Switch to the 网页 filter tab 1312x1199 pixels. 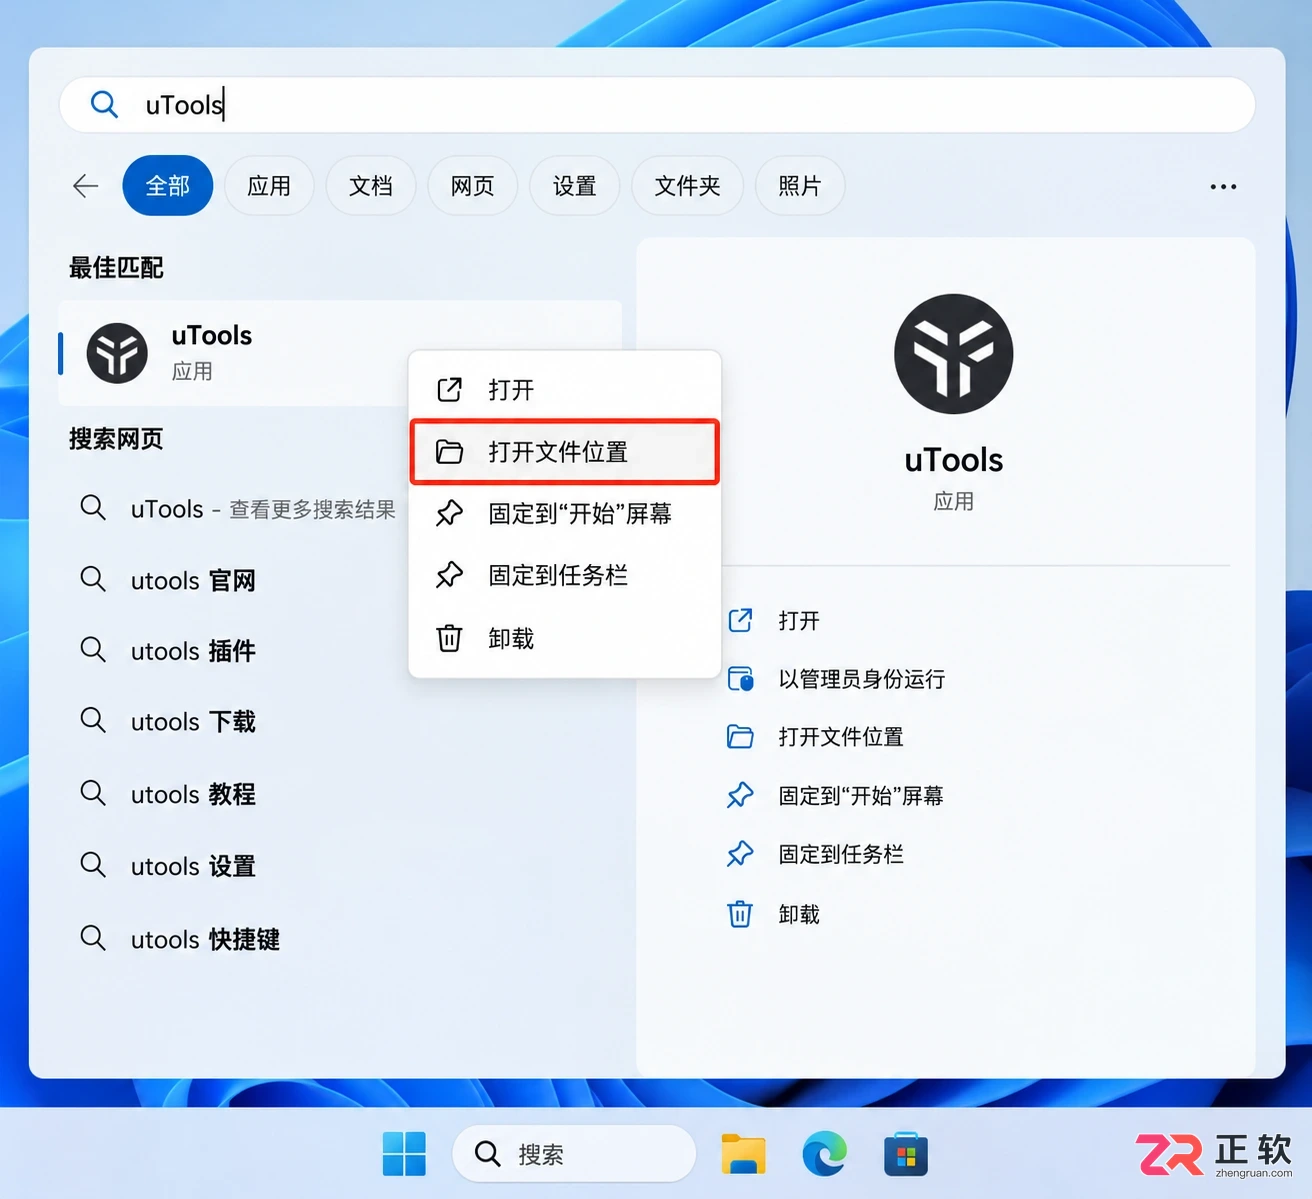pyautogui.click(x=473, y=186)
